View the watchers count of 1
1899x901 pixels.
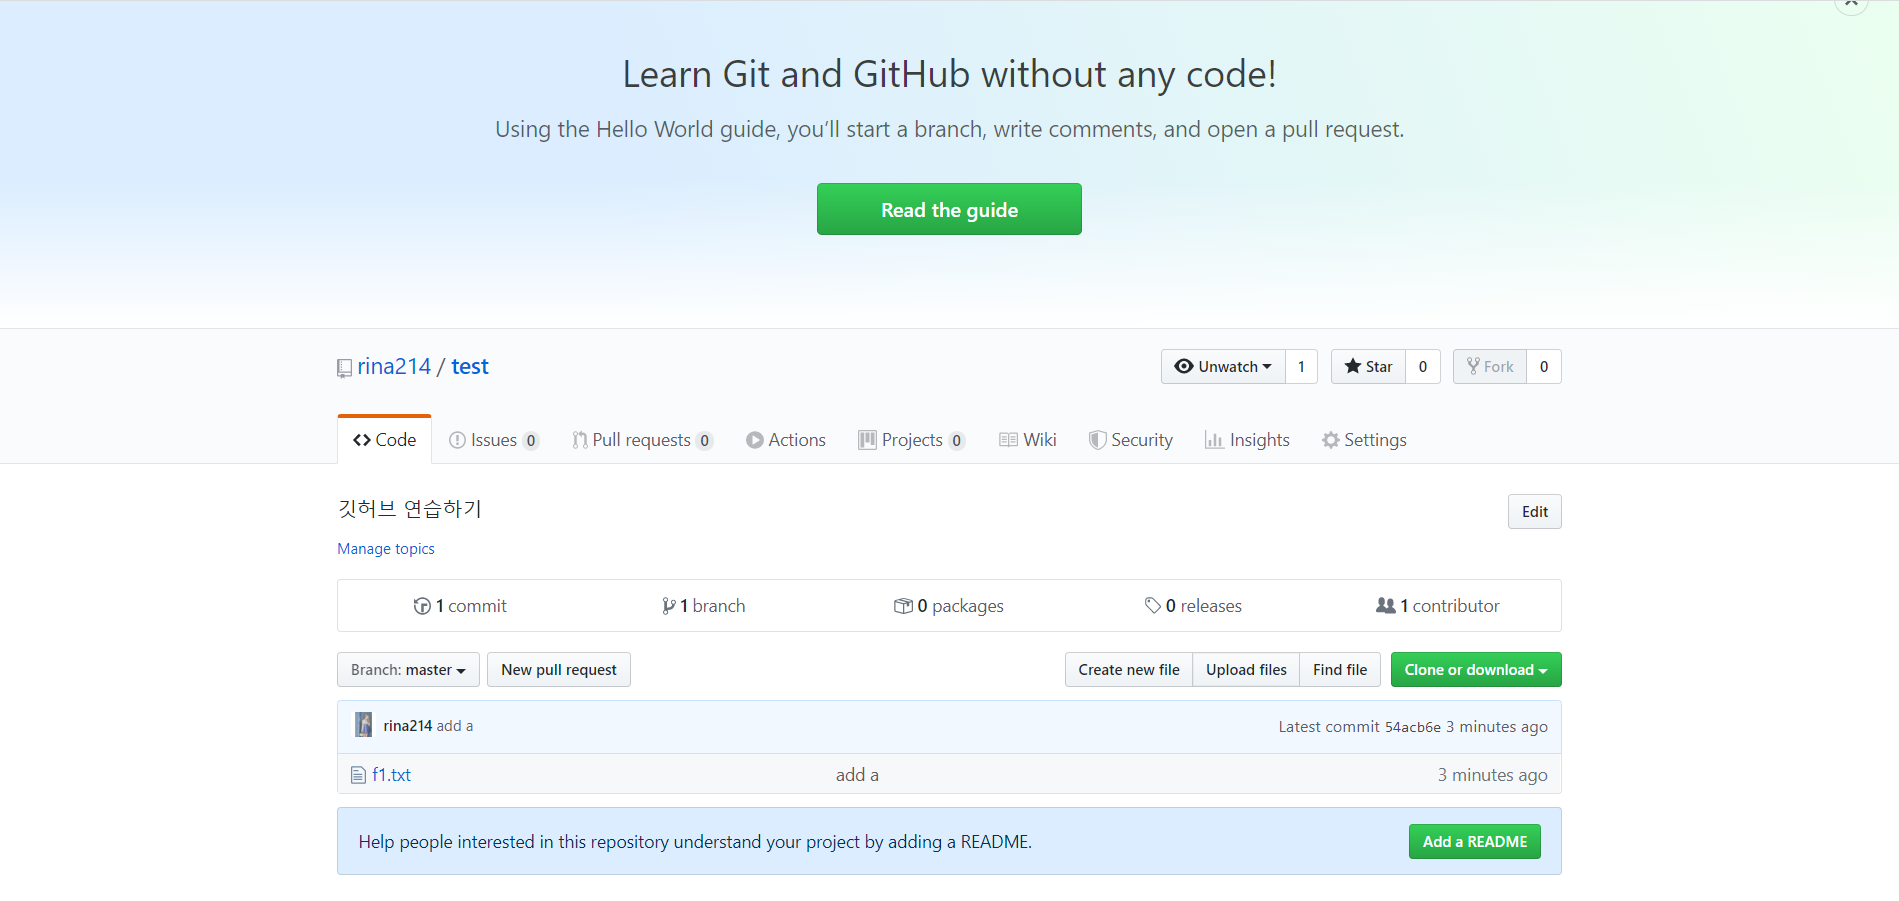[x=1301, y=366]
